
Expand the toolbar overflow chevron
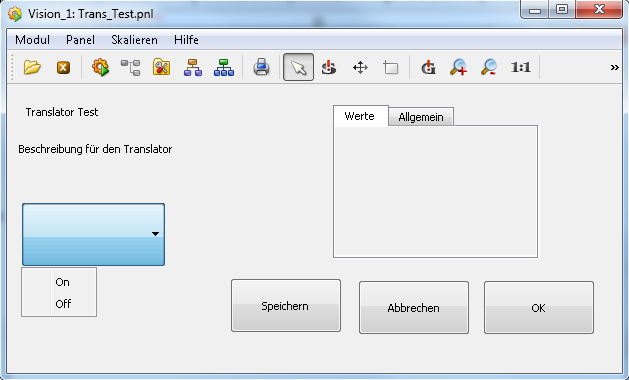pos(614,67)
